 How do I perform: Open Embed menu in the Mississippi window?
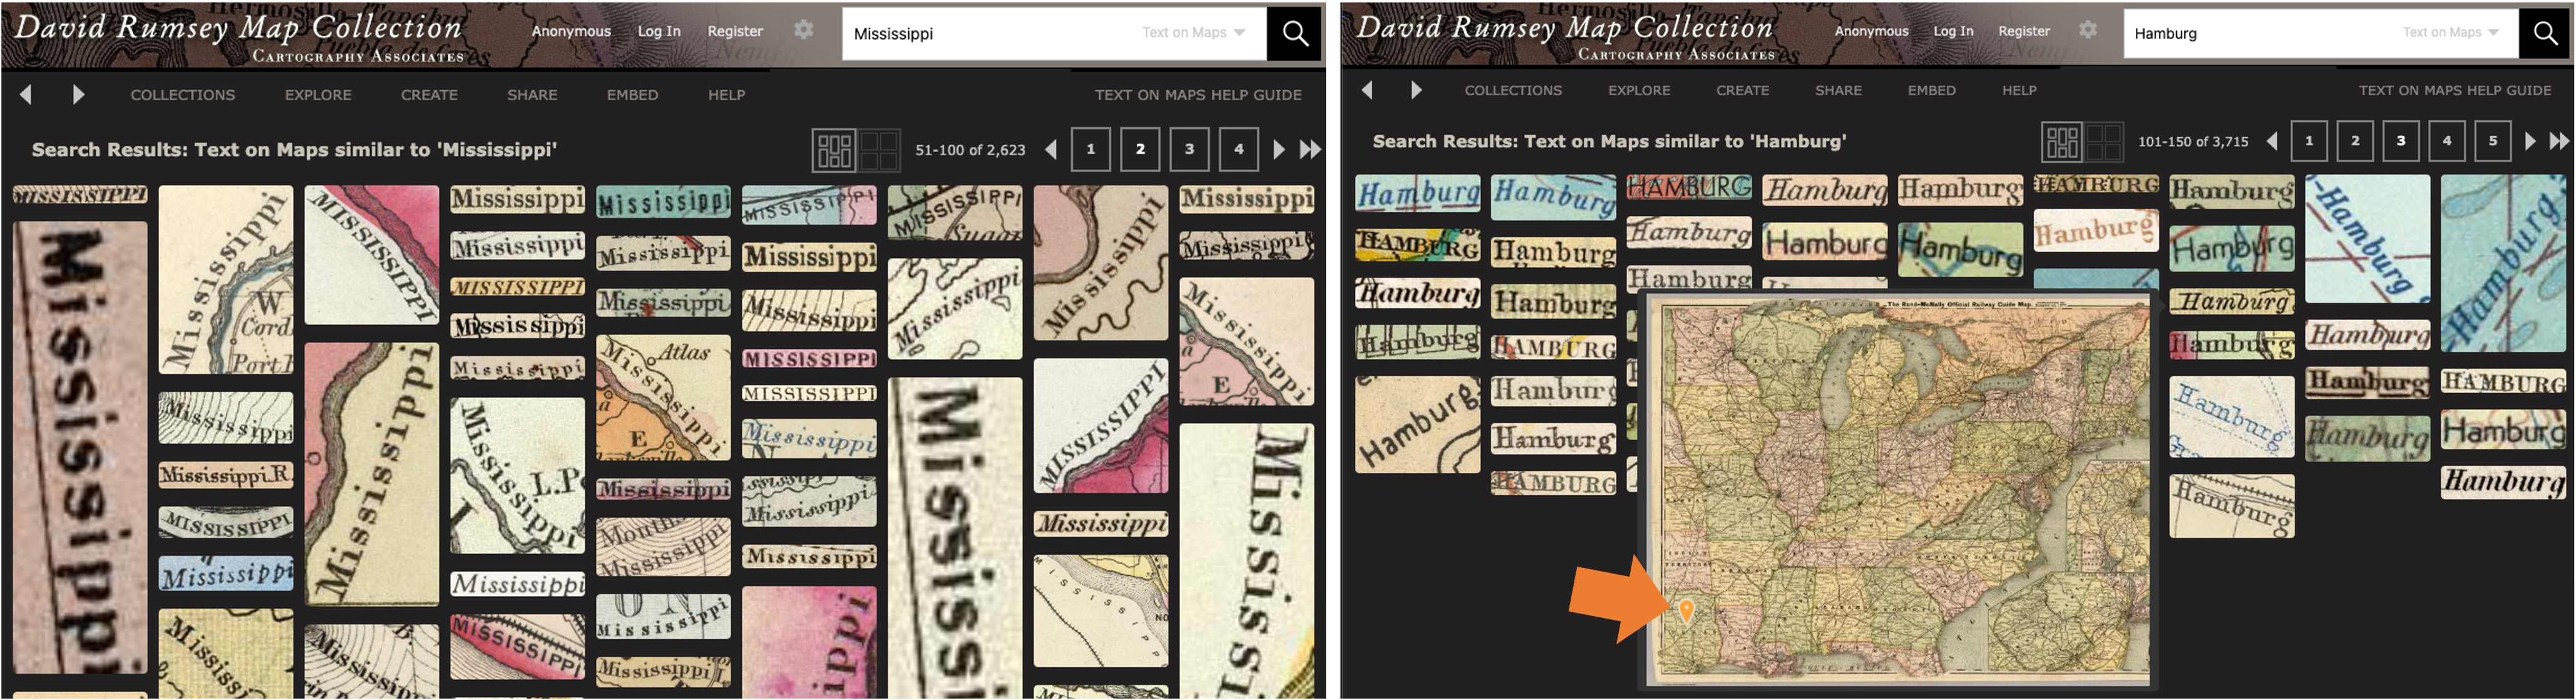pos(632,95)
